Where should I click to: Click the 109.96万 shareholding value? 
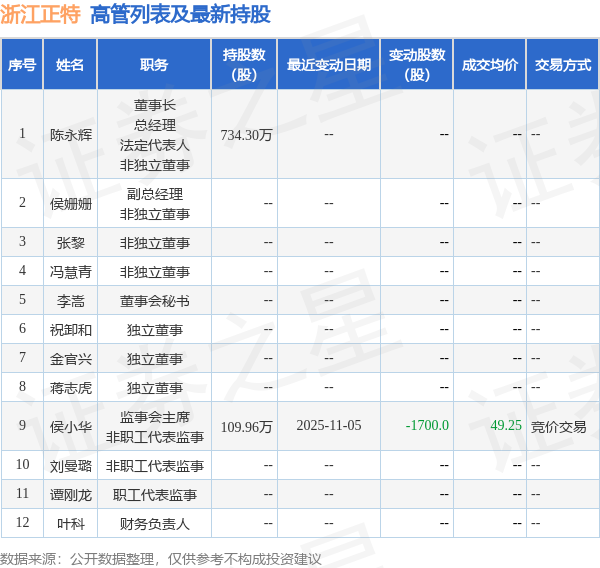point(246,426)
